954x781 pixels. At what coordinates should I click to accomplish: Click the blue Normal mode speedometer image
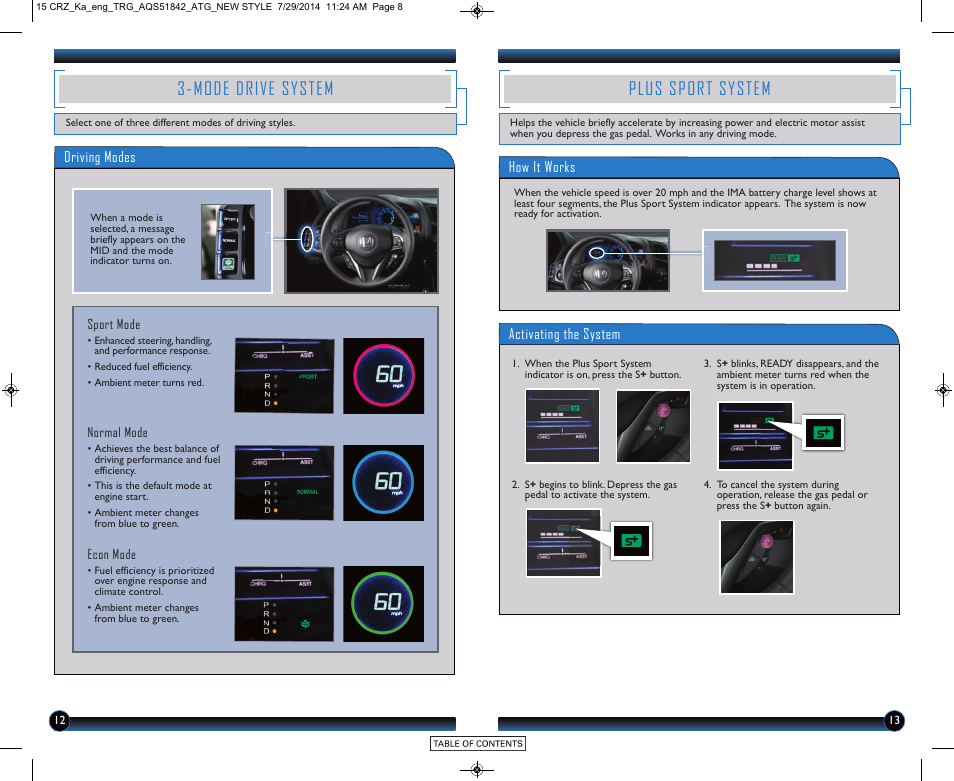(383, 483)
